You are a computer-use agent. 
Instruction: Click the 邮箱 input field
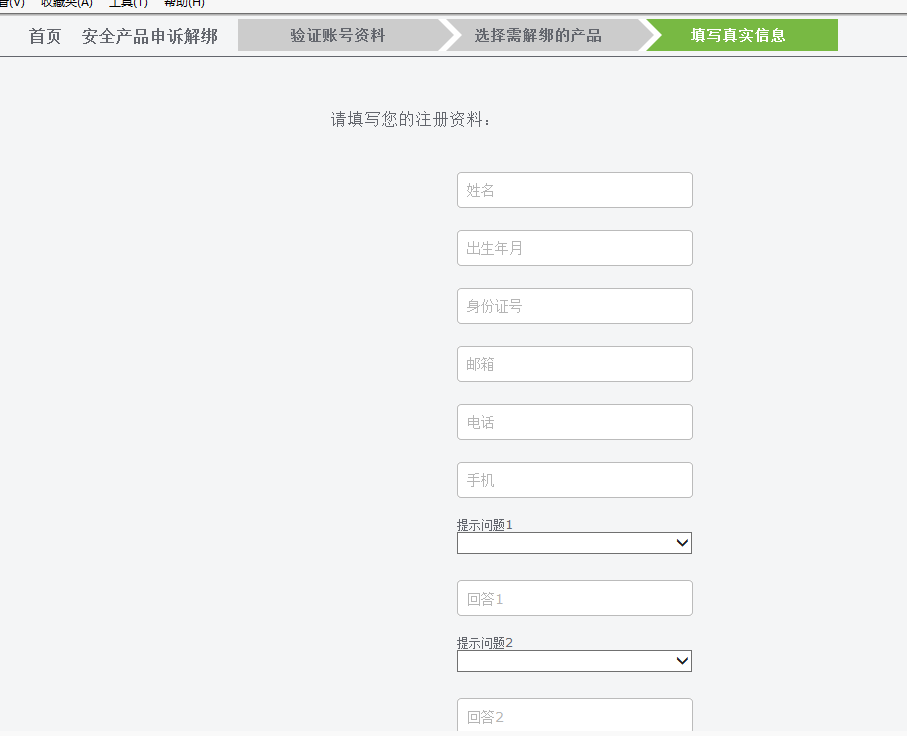pyautogui.click(x=574, y=364)
